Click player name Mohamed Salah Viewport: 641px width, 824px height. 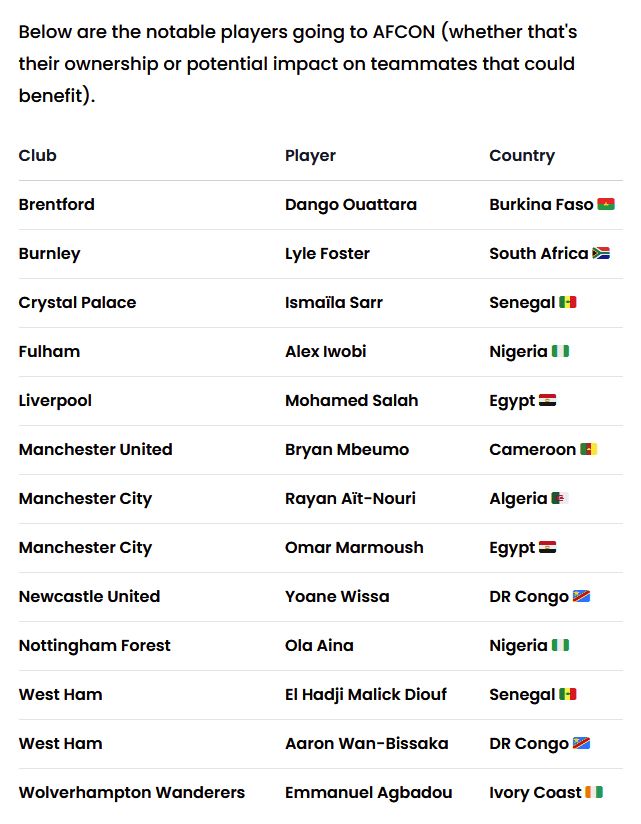click(351, 400)
